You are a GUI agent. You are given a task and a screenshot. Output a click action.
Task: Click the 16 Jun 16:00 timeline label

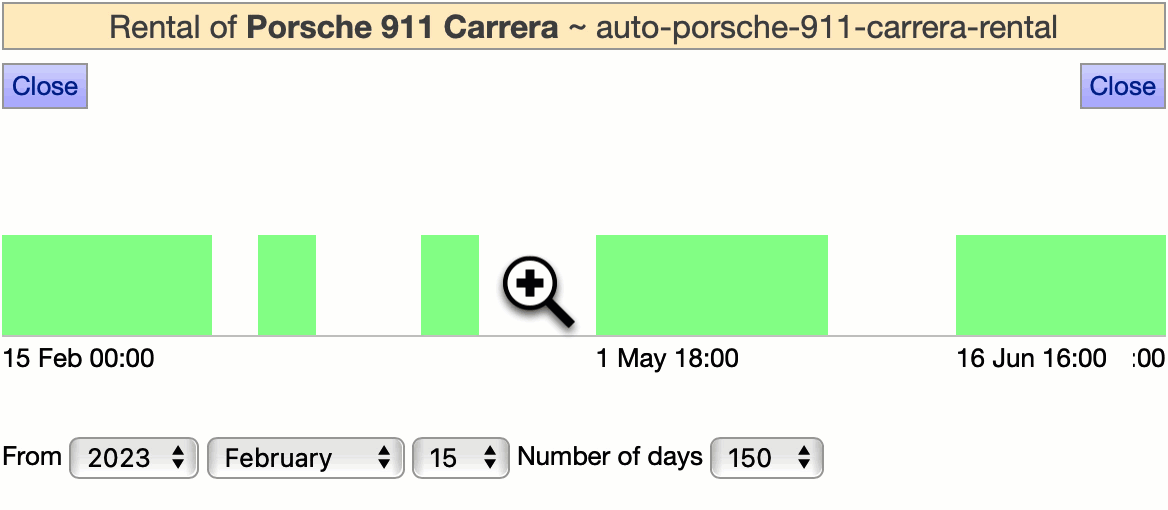coord(1032,358)
